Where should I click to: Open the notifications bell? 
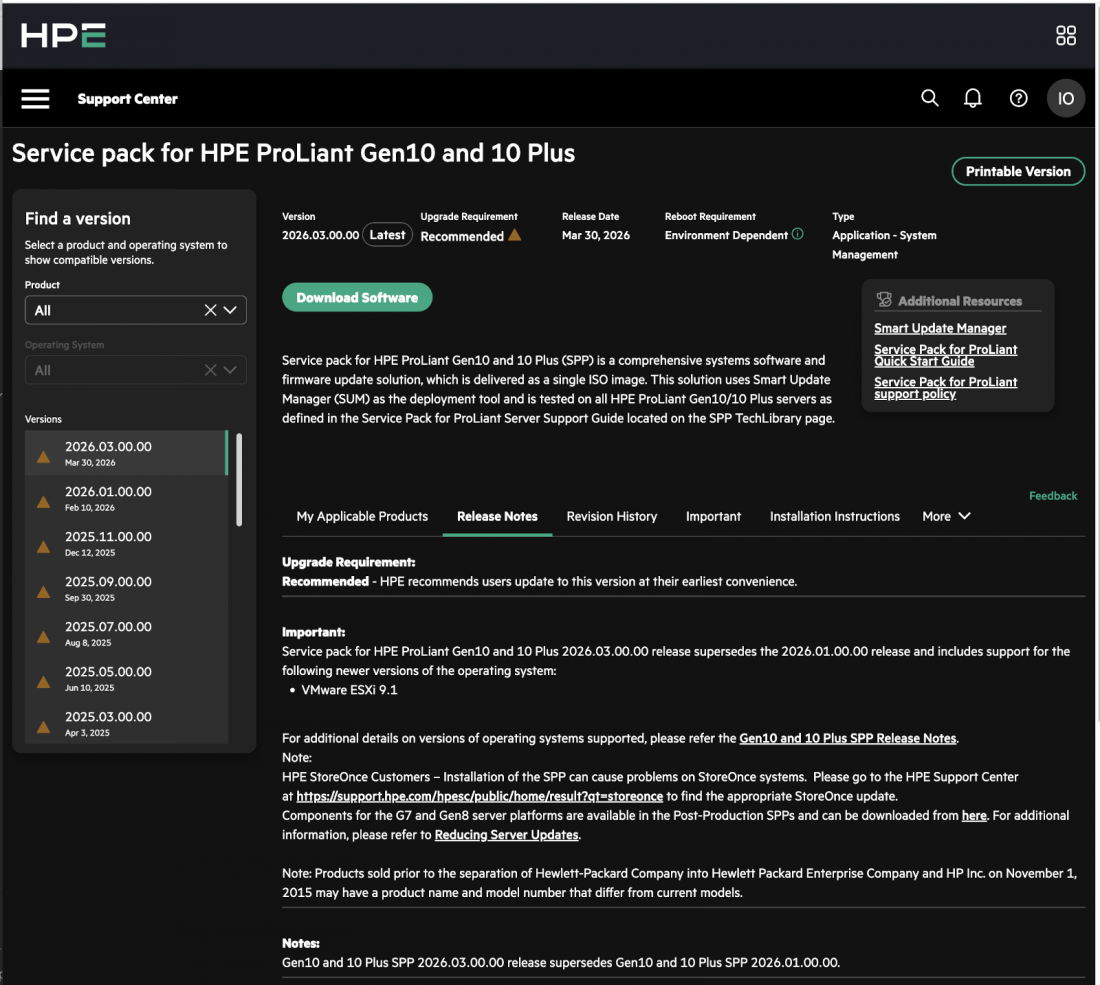pos(972,98)
